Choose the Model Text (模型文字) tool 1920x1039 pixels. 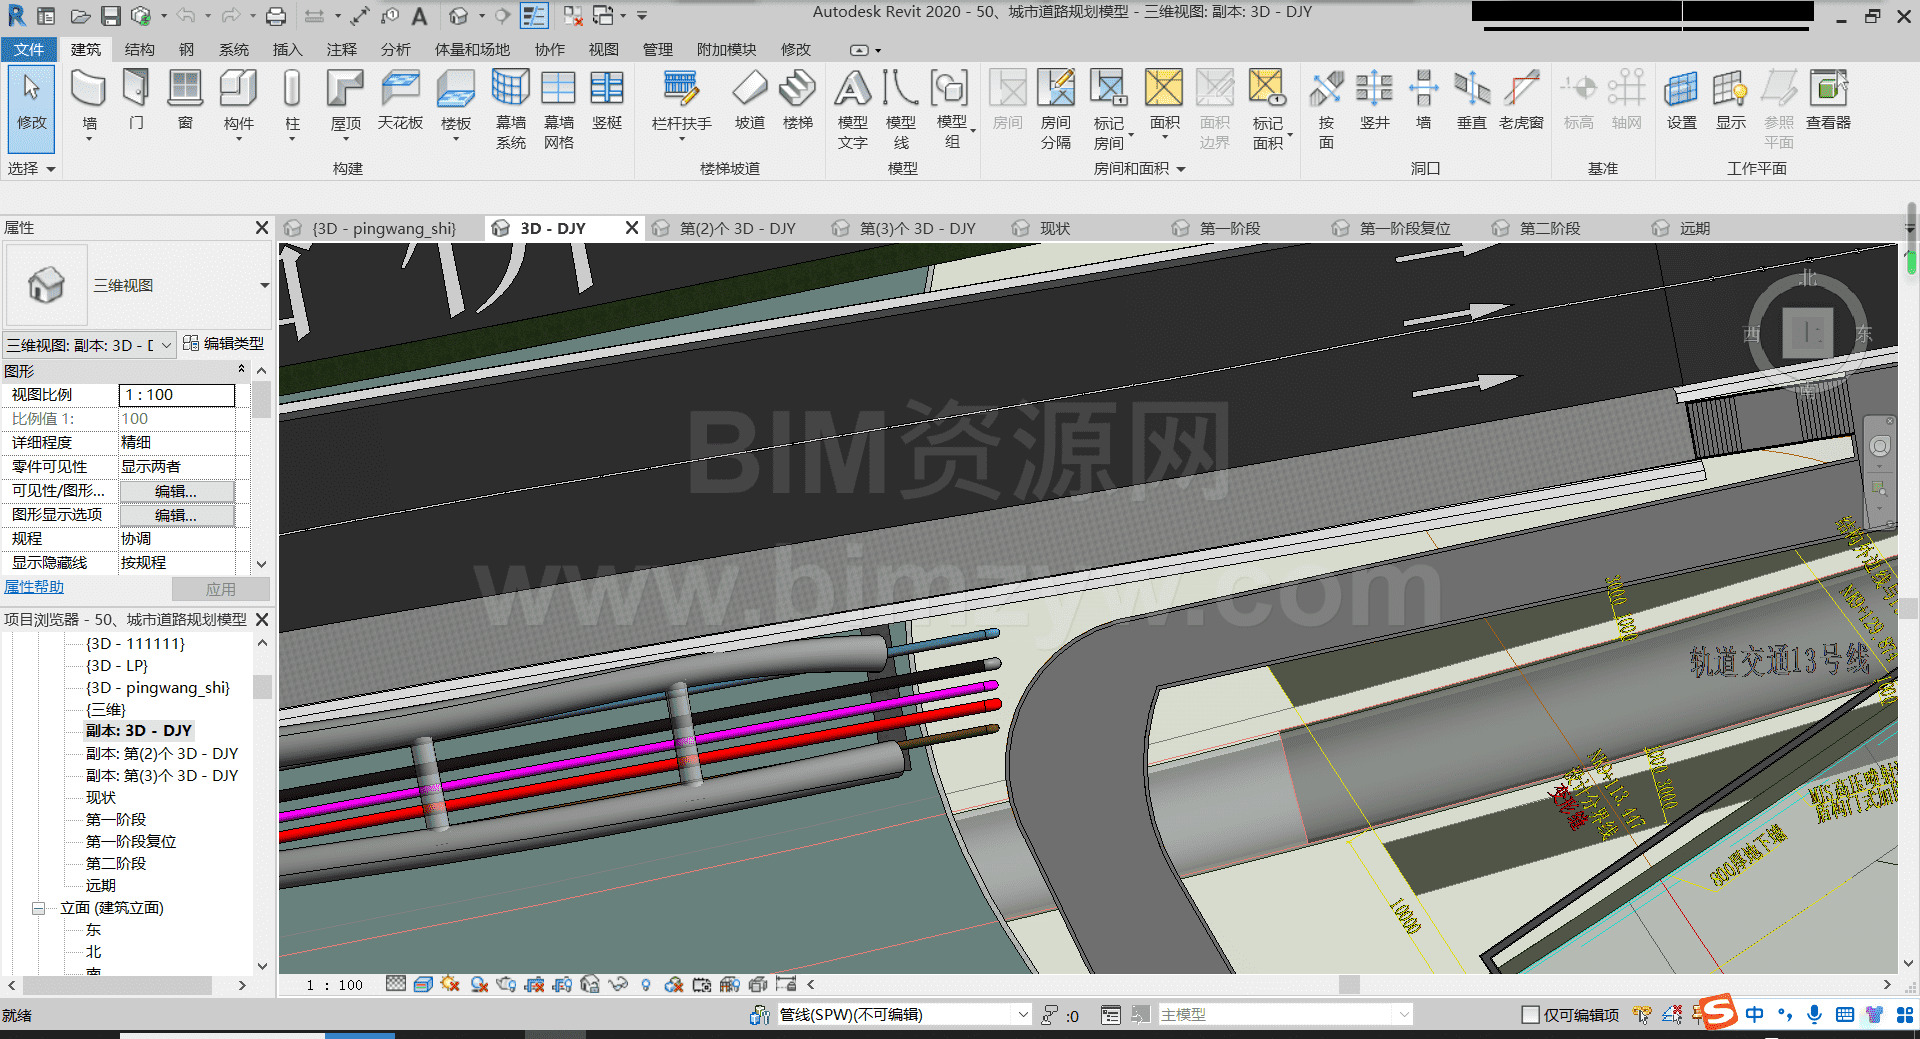tap(853, 108)
